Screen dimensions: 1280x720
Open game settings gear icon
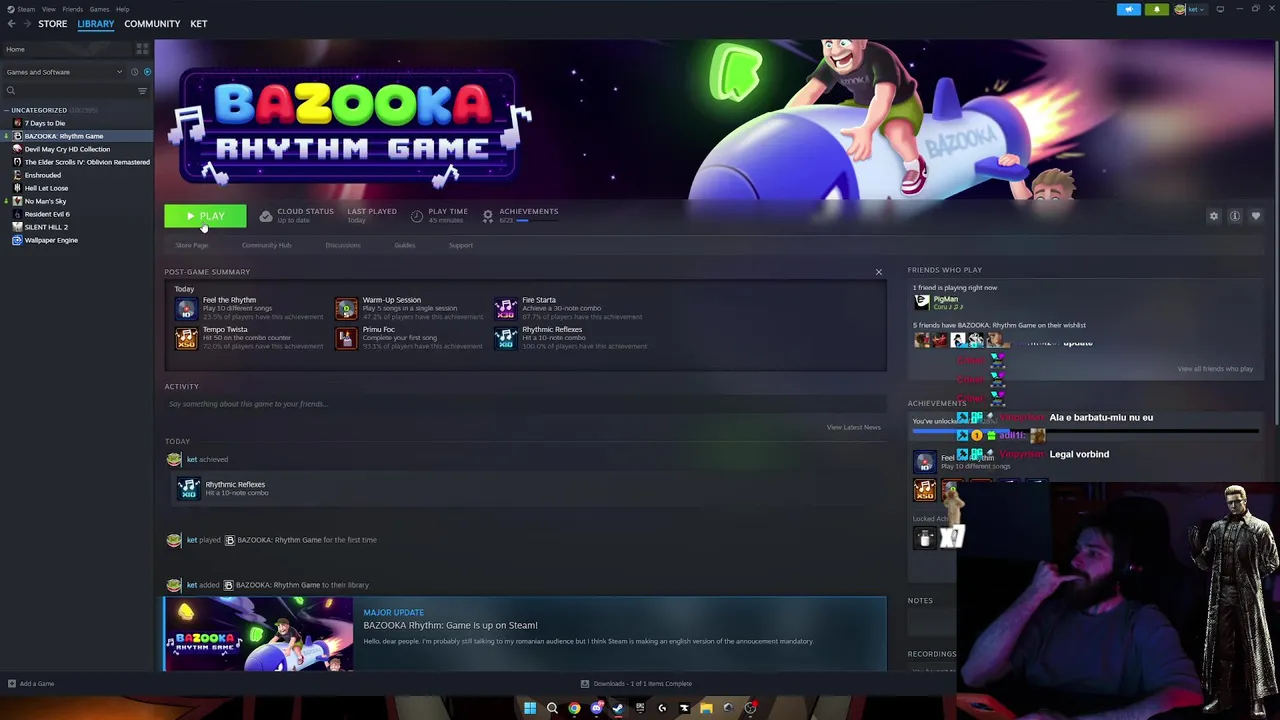(x=1214, y=216)
